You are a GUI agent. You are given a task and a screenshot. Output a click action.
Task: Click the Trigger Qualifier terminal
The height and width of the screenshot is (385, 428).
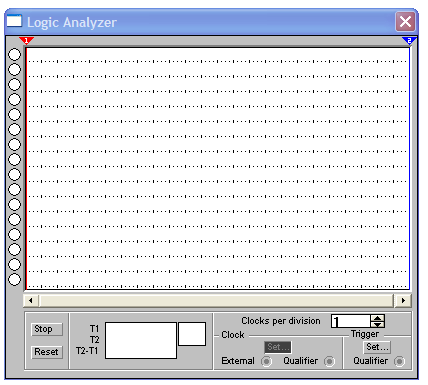(399, 361)
